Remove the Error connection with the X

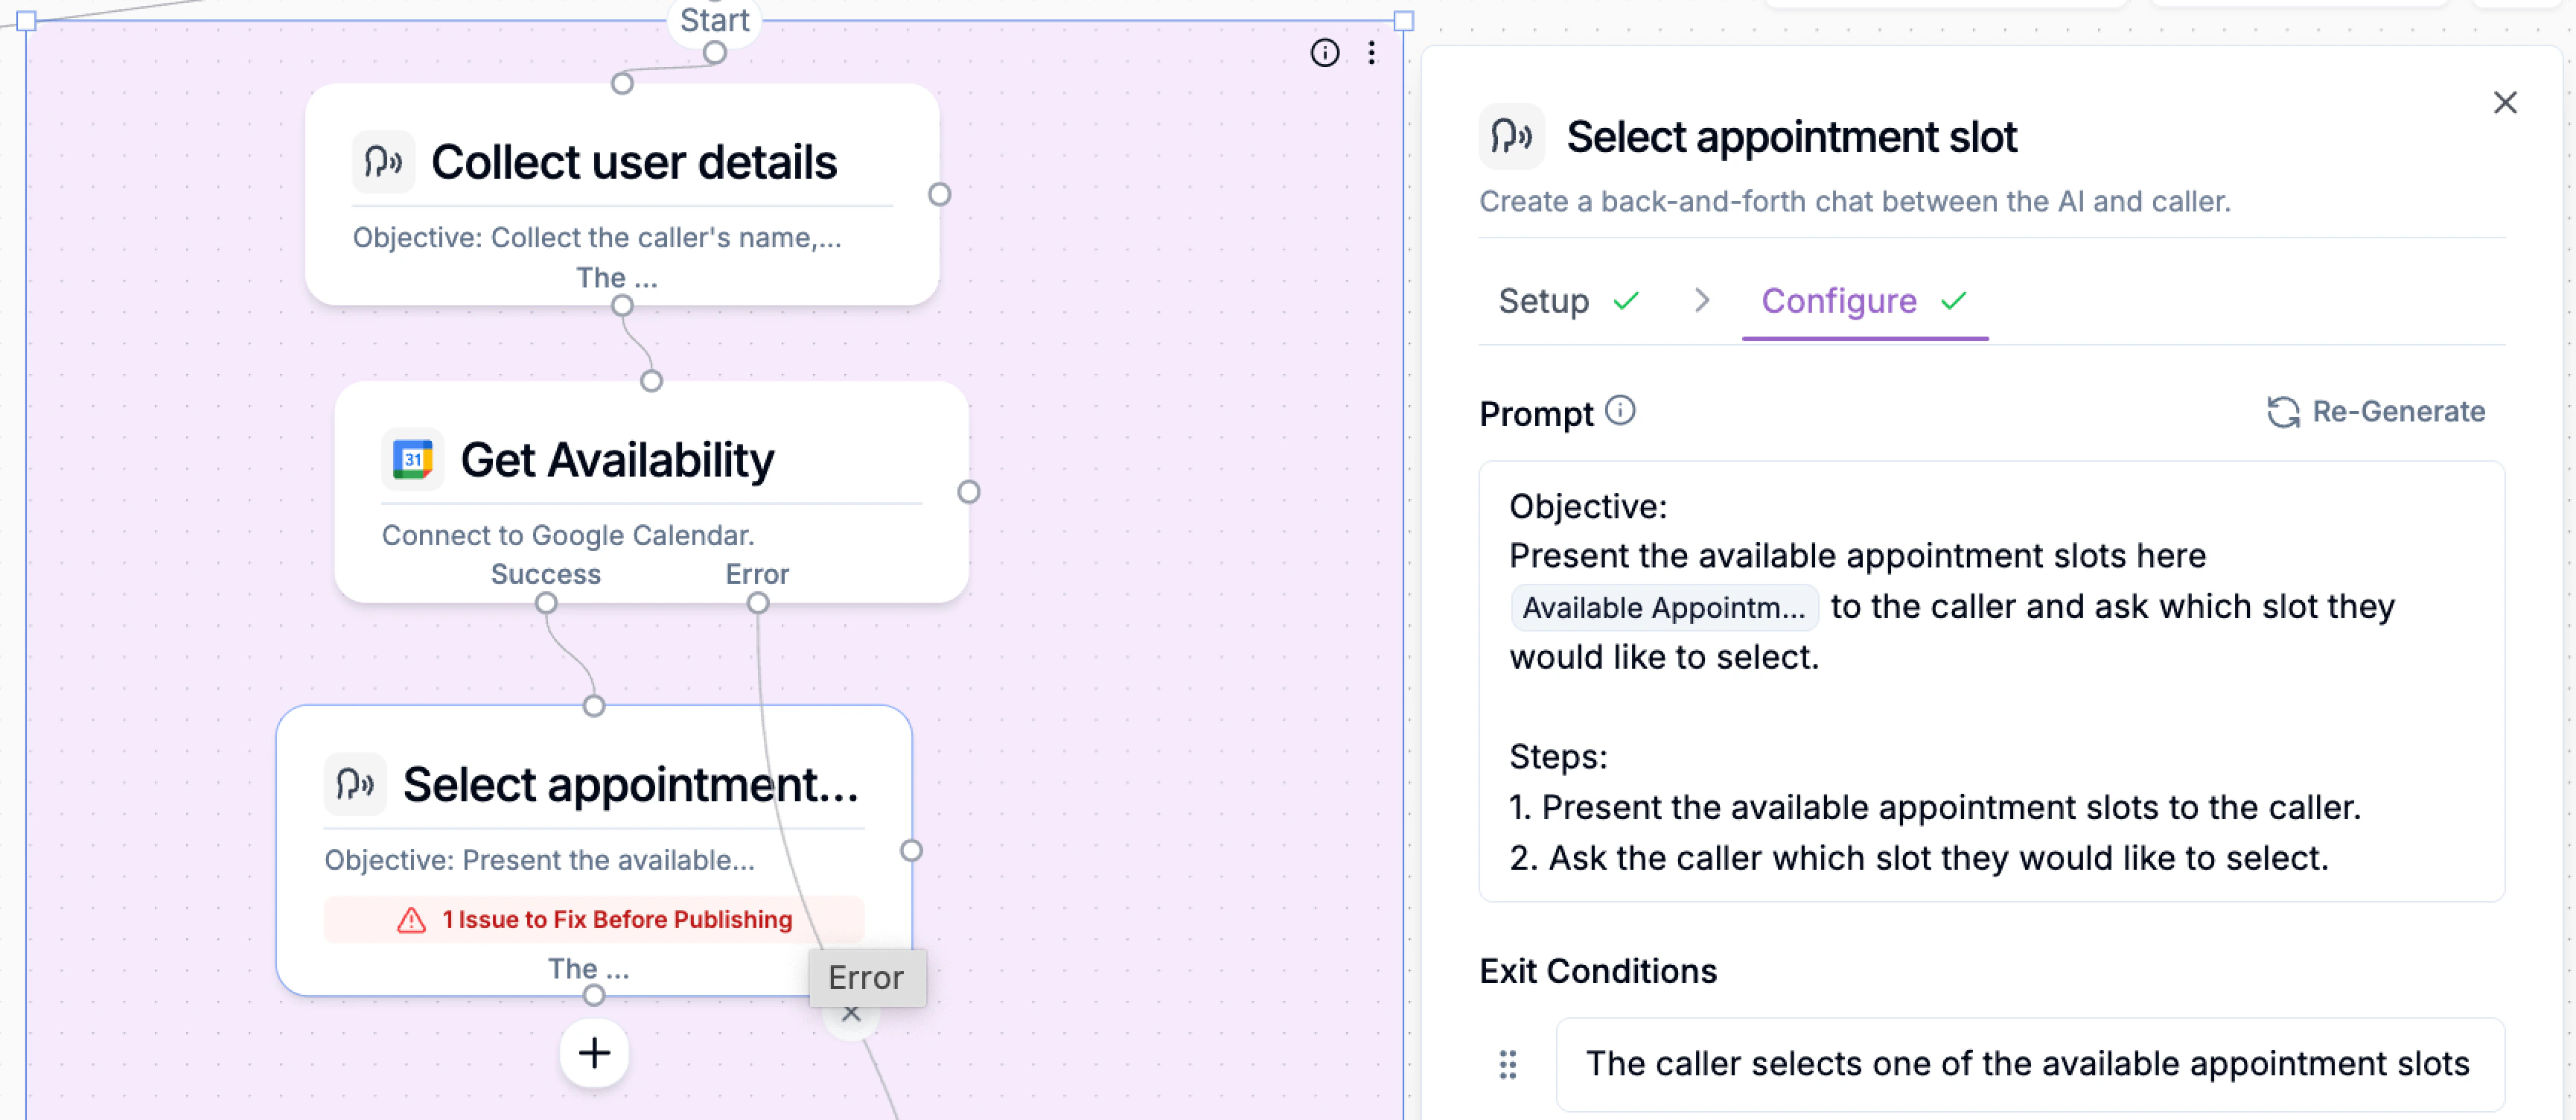[851, 1014]
